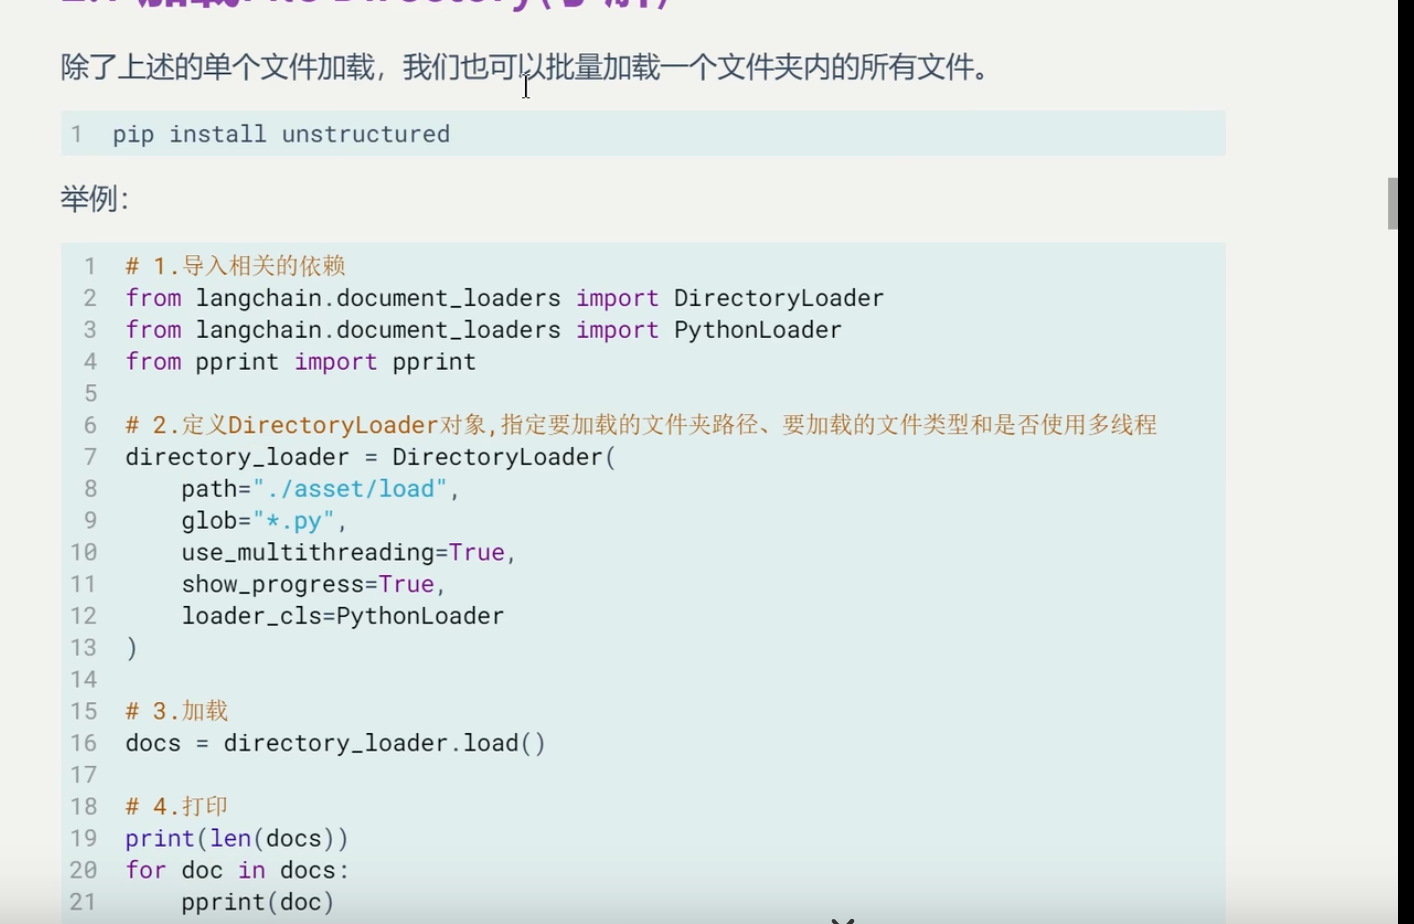Click line 'loader_cls=PythonLoader'
1414x924 pixels.
tap(342, 616)
